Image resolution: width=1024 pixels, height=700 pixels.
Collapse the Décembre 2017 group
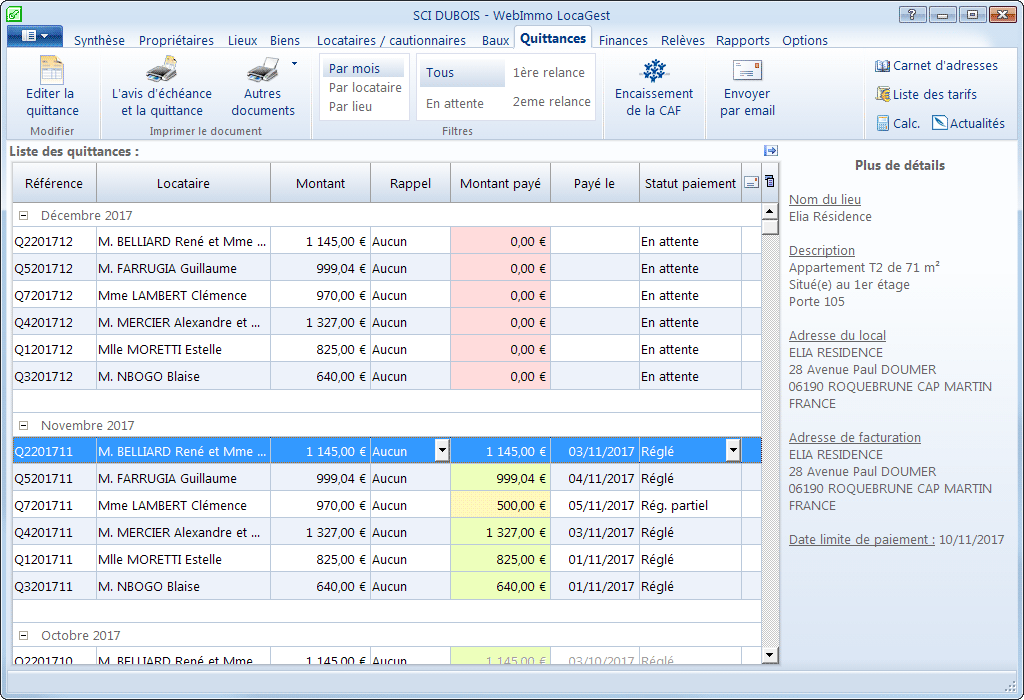point(22,216)
